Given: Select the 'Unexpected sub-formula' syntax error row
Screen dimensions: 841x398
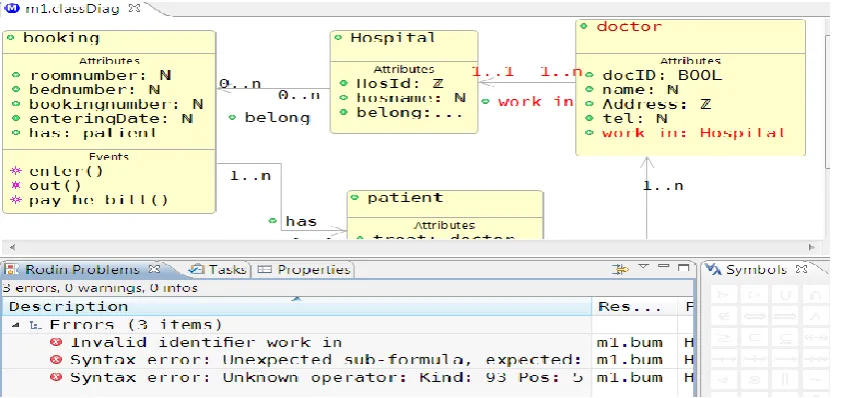Looking at the screenshot, I should 326,359.
